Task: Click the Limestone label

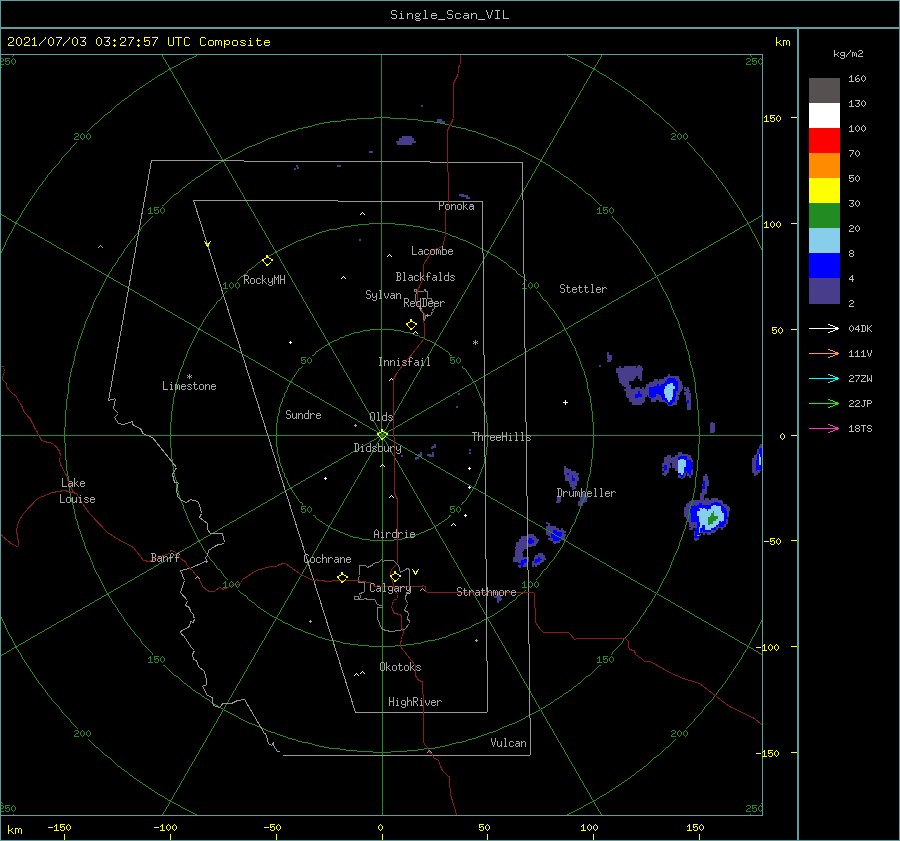Action: (189, 386)
